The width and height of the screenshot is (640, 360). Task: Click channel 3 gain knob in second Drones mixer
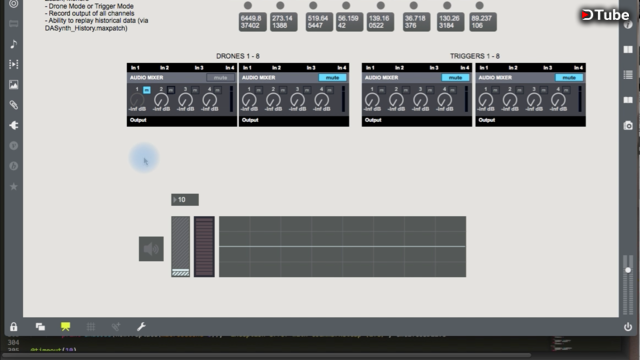tap(297, 100)
